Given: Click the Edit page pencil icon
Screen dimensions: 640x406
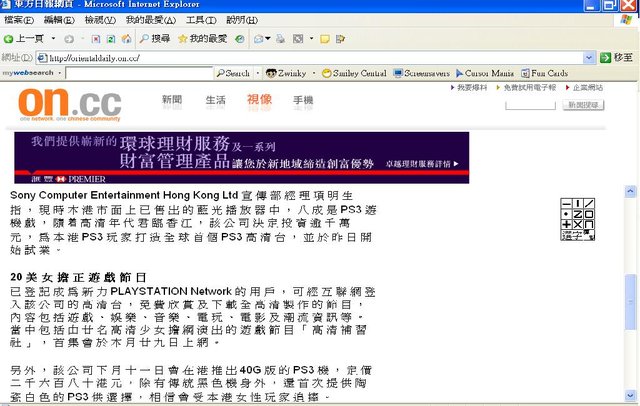Looking at the screenshot, I should 340,39.
